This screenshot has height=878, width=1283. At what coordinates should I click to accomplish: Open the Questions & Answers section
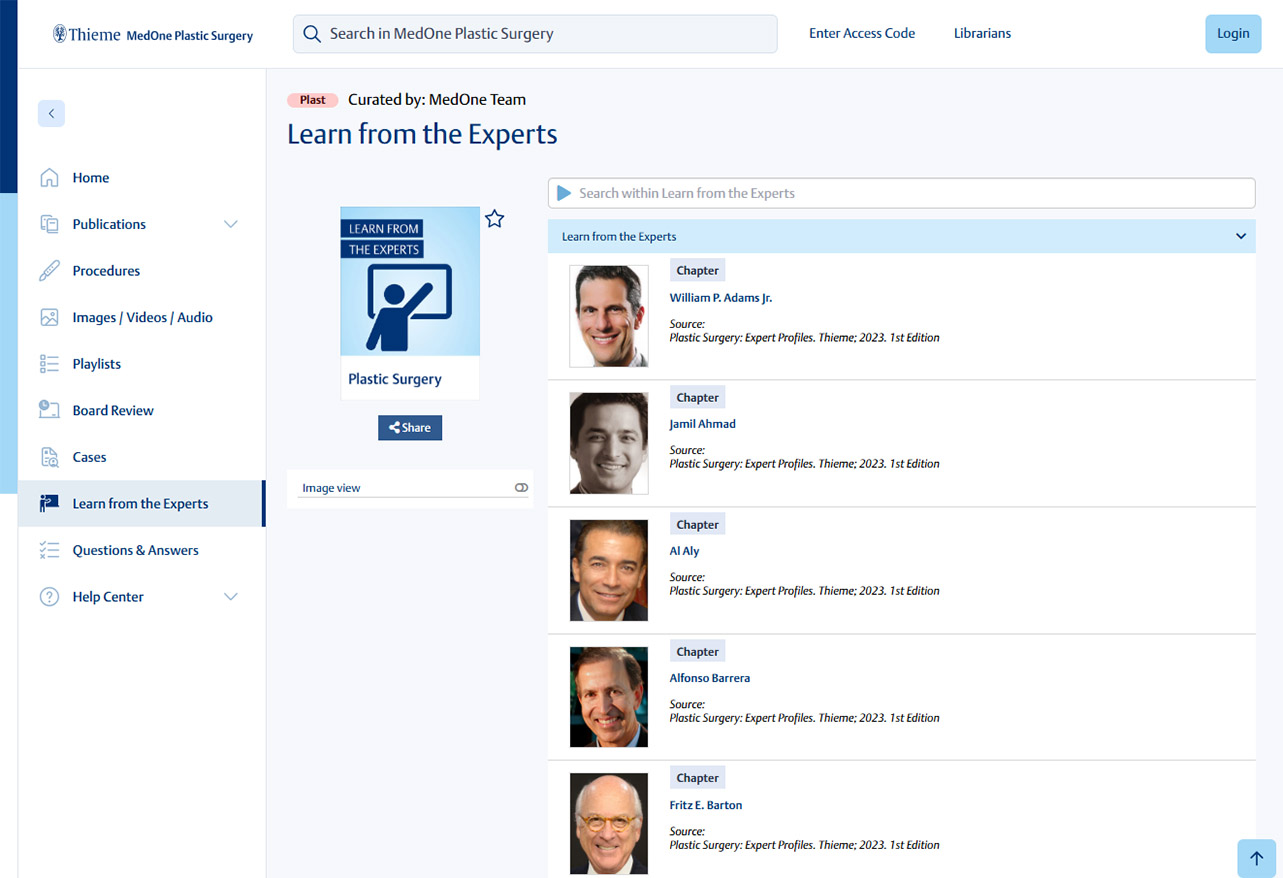[x=134, y=550]
